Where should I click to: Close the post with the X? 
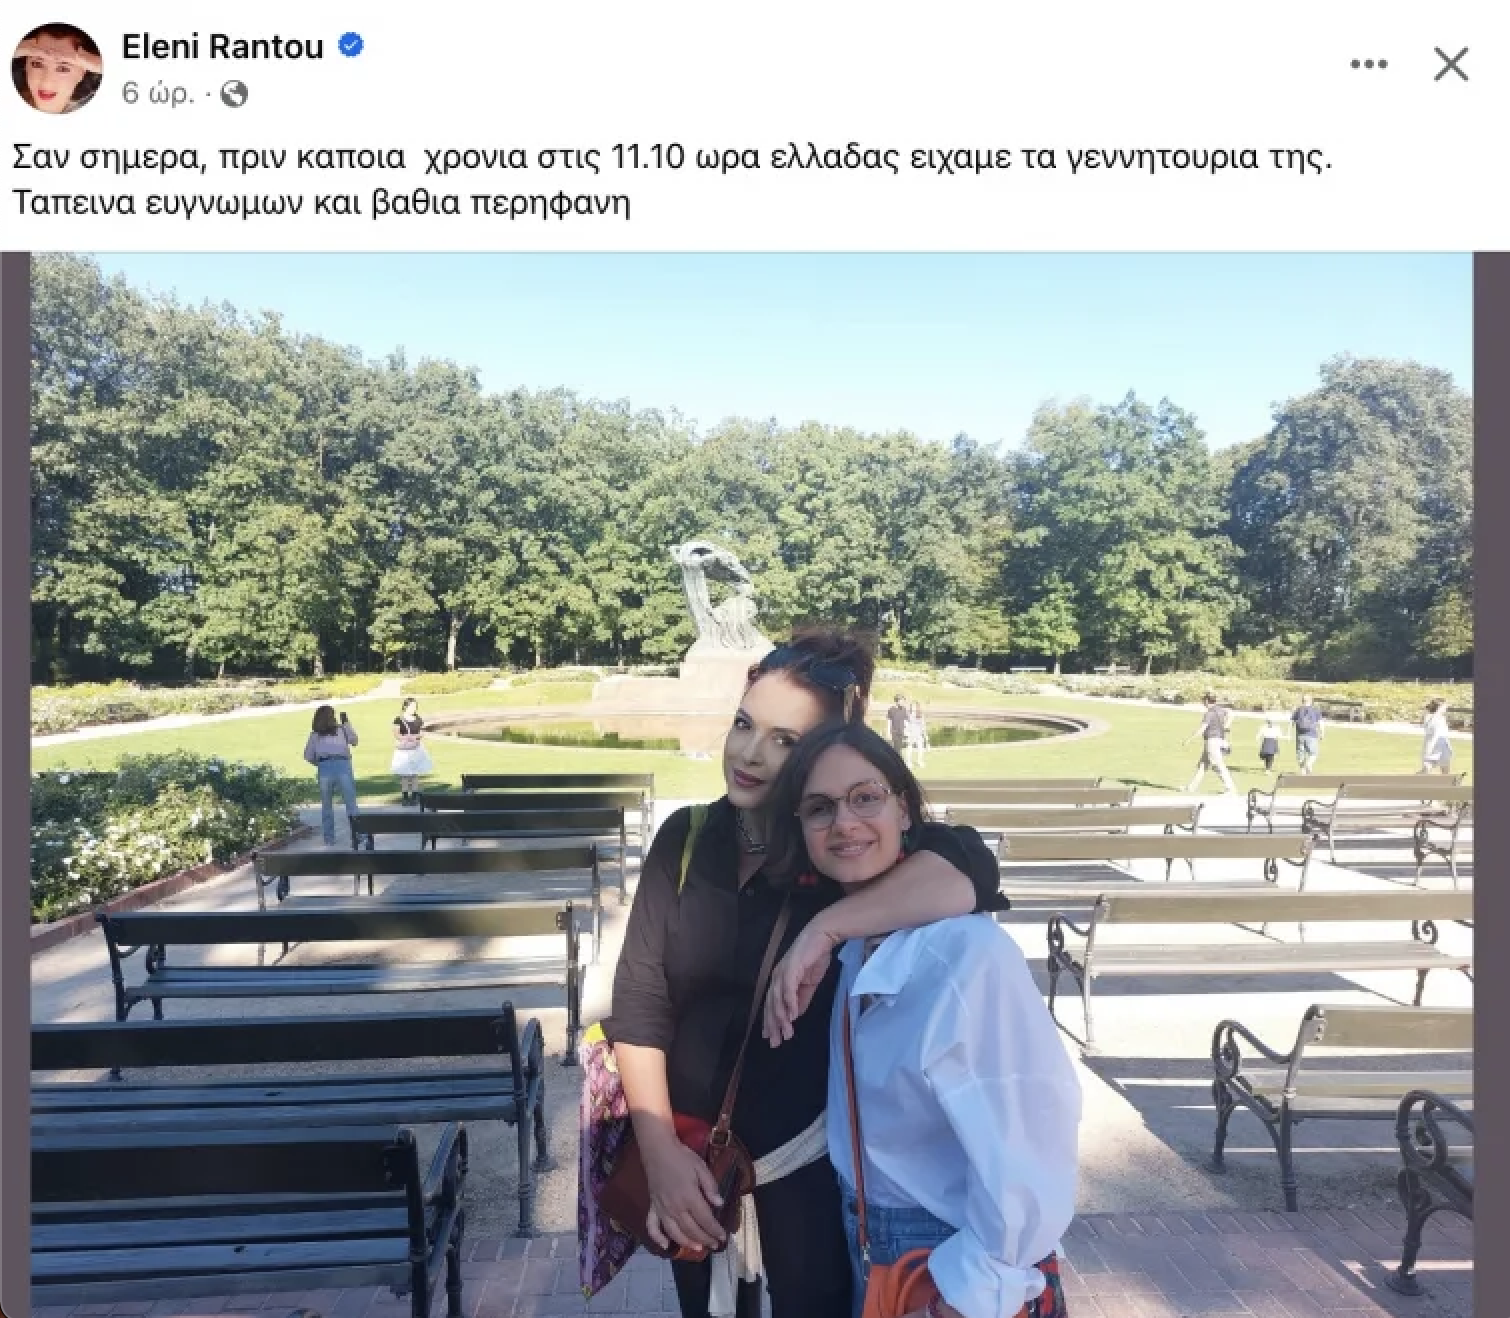(x=1451, y=65)
